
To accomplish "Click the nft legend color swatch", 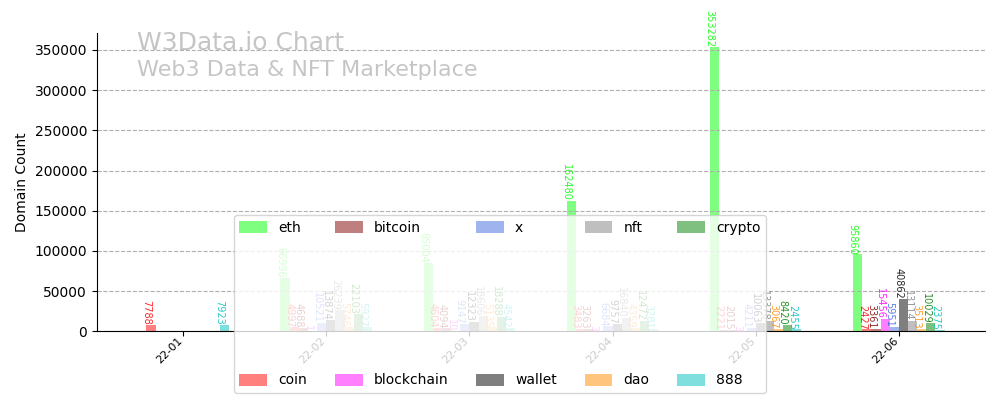I will tap(599, 228).
